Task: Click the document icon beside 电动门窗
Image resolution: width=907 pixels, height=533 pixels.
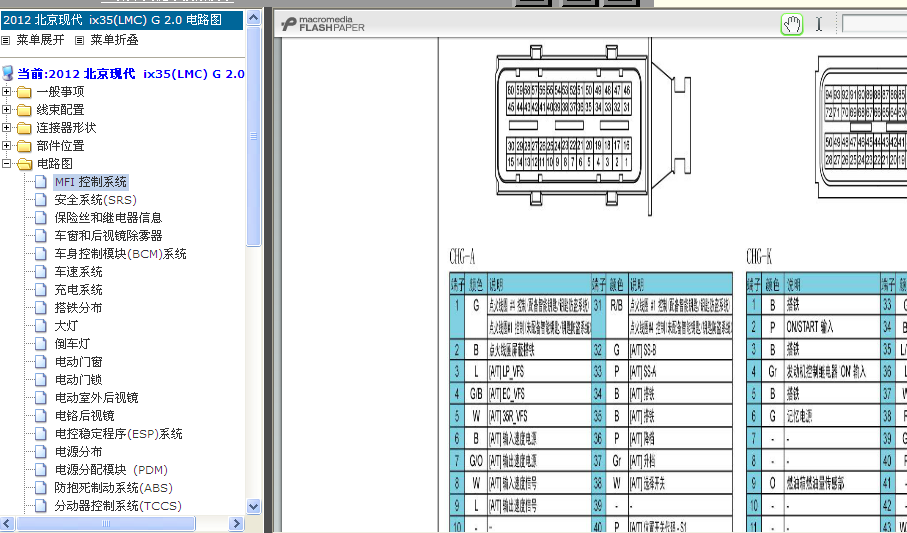Action: coord(40,362)
